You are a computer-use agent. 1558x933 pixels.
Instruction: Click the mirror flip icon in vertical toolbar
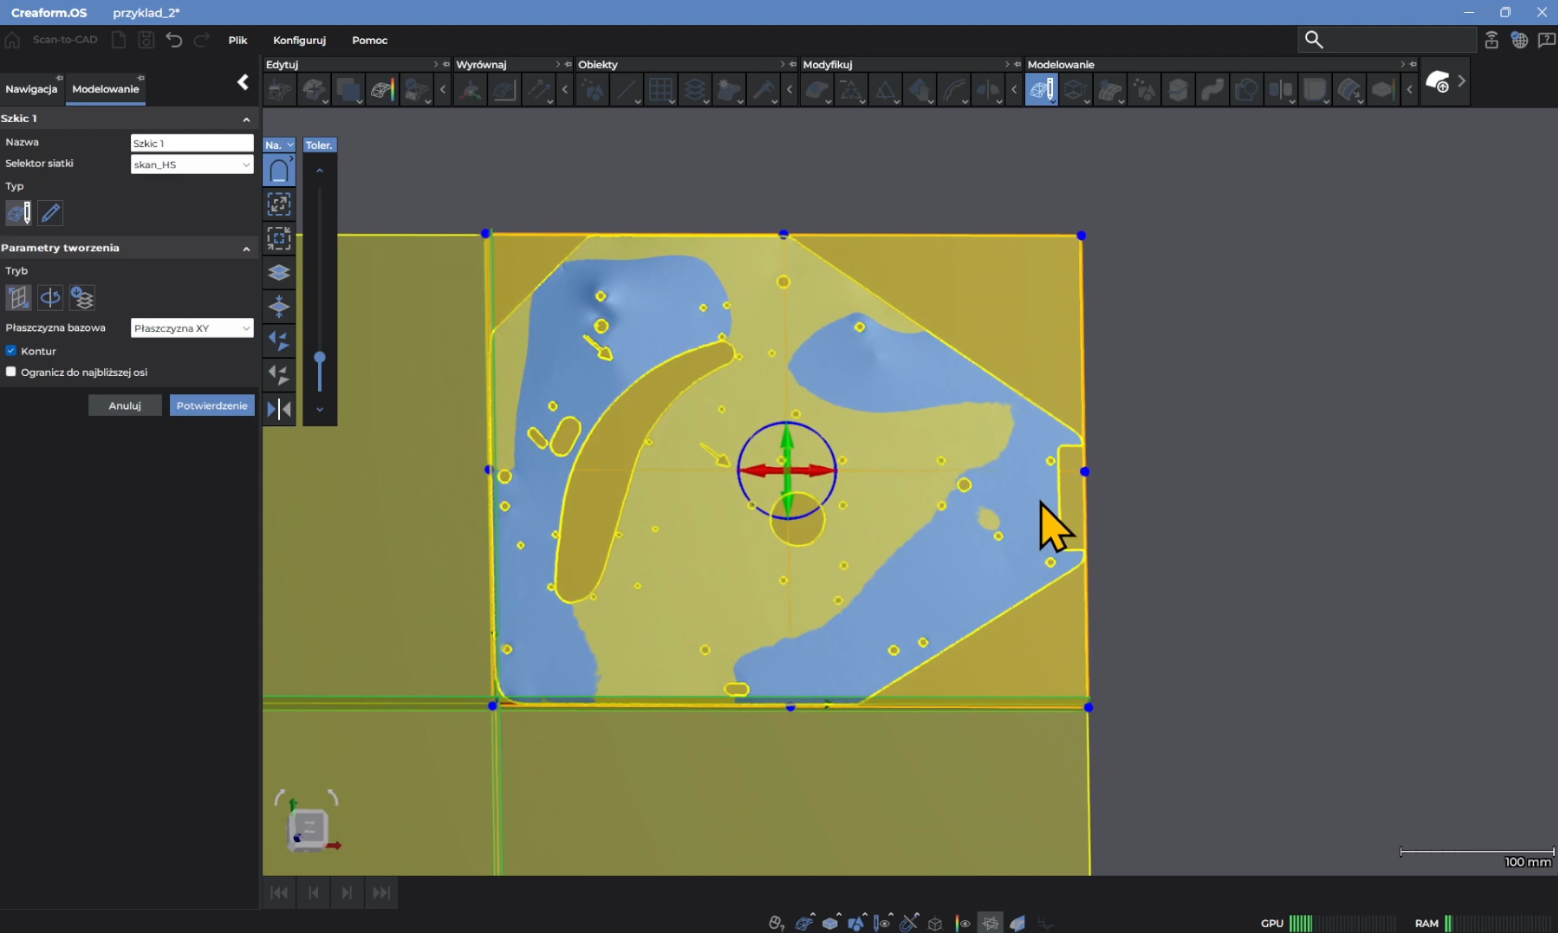coord(279,409)
